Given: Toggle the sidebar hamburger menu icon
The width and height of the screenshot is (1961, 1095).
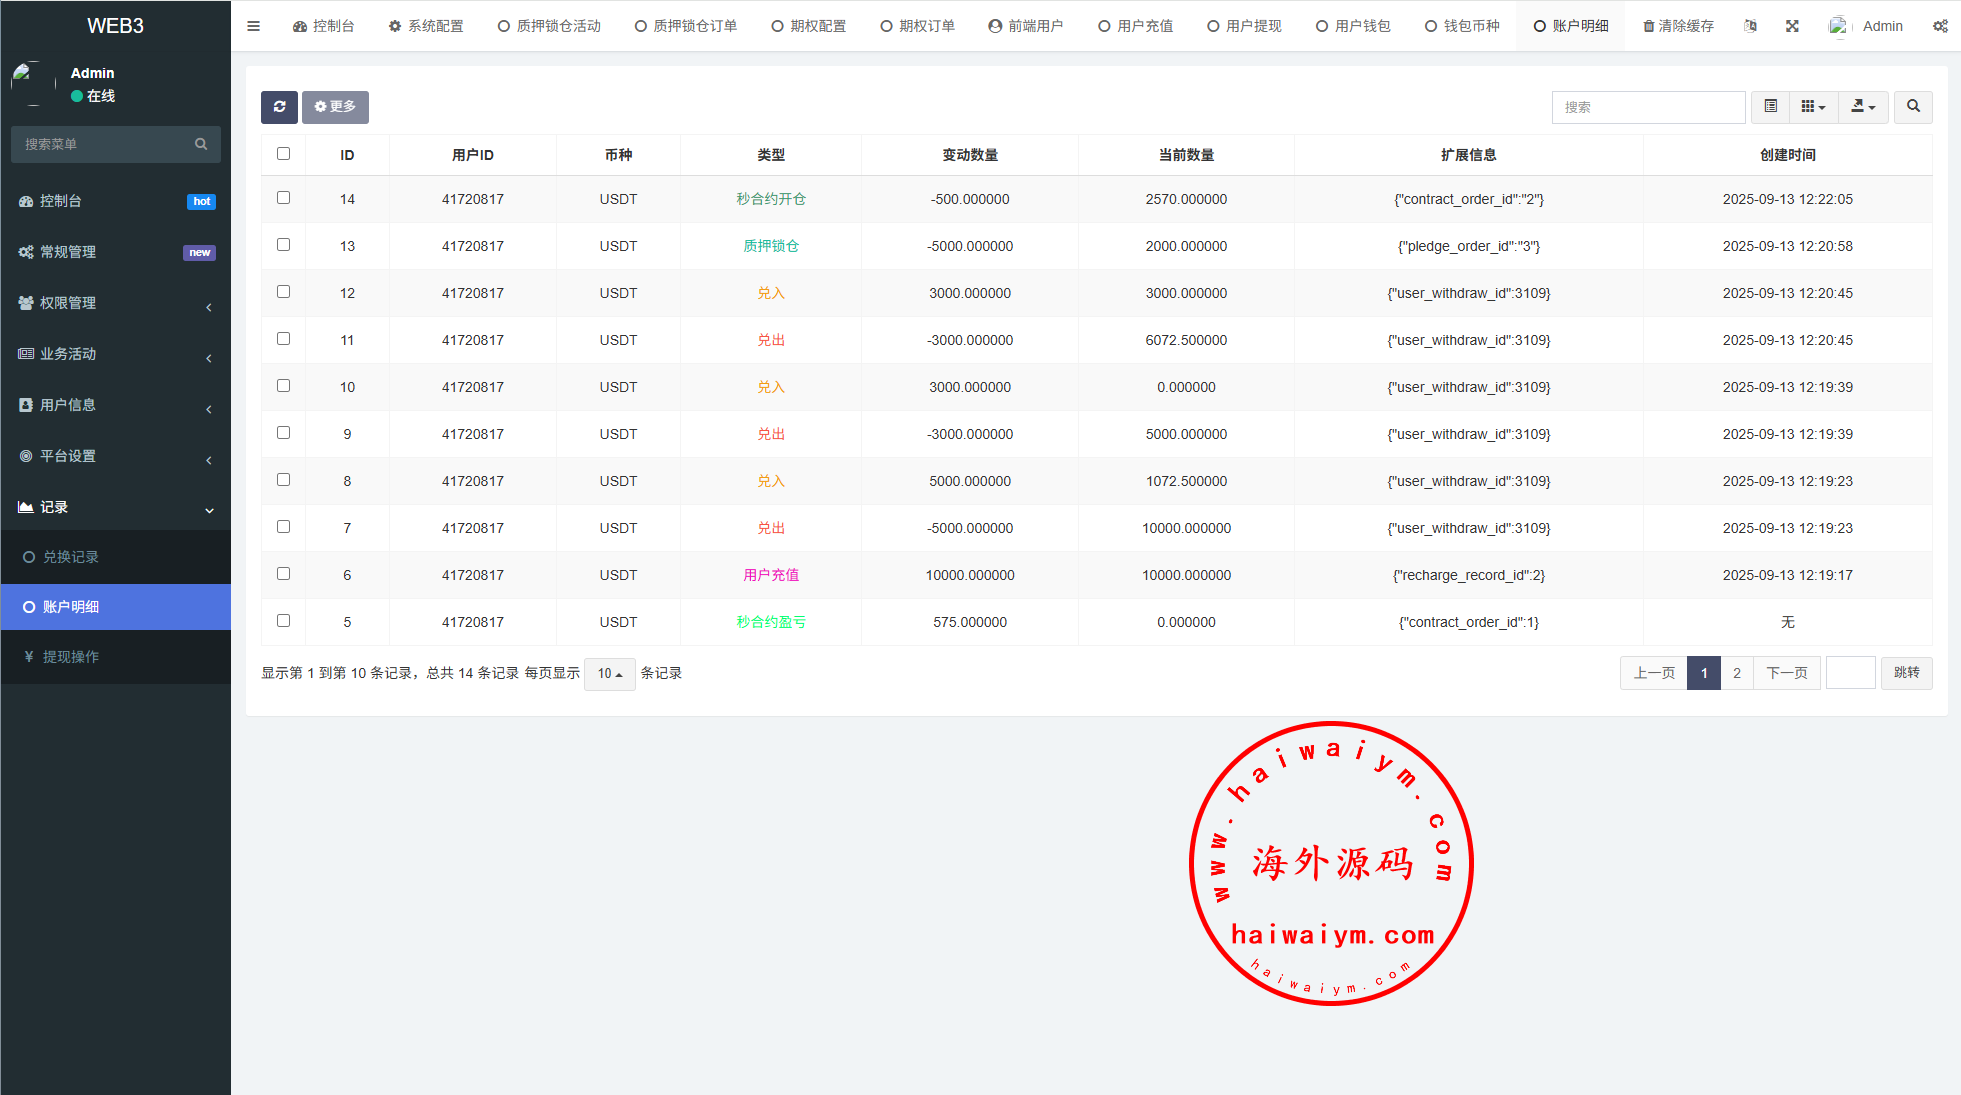Looking at the screenshot, I should [x=253, y=26].
